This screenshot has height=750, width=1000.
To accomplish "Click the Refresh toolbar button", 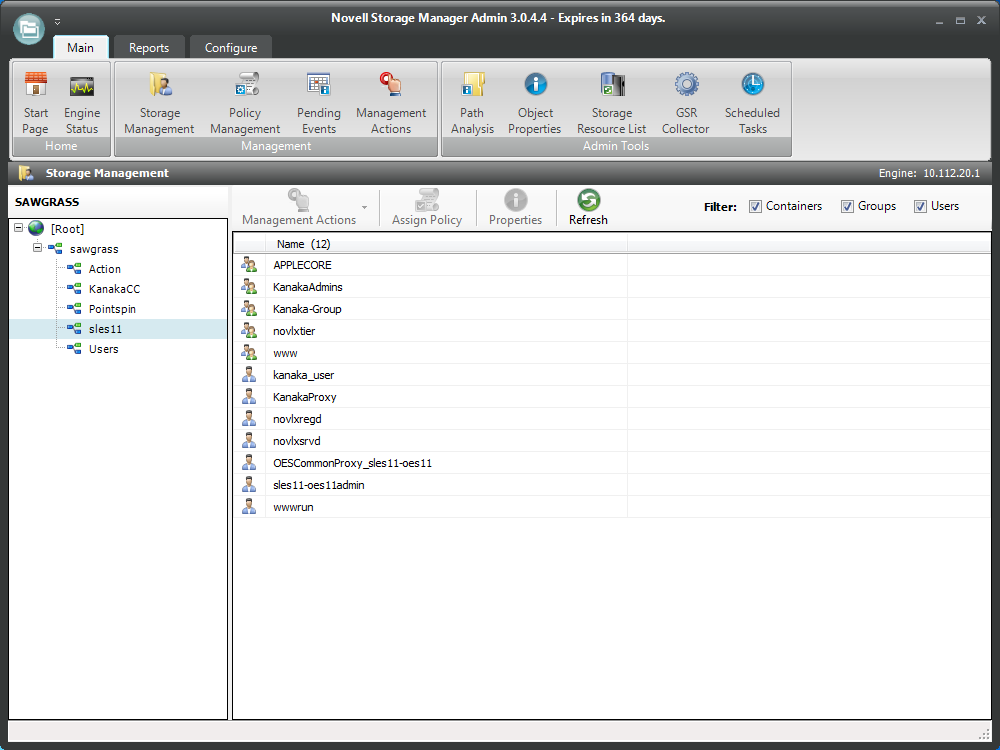I will pos(588,207).
